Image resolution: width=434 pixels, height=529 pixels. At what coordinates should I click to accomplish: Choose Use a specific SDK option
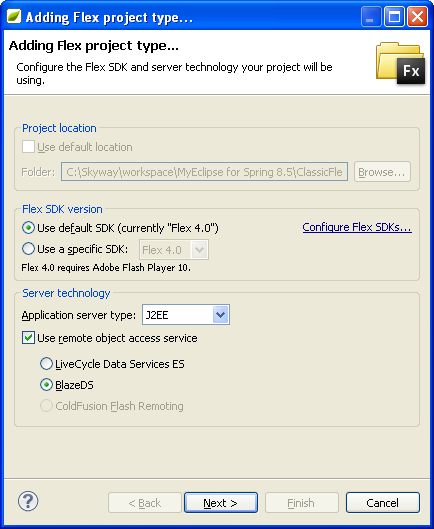click(x=28, y=249)
